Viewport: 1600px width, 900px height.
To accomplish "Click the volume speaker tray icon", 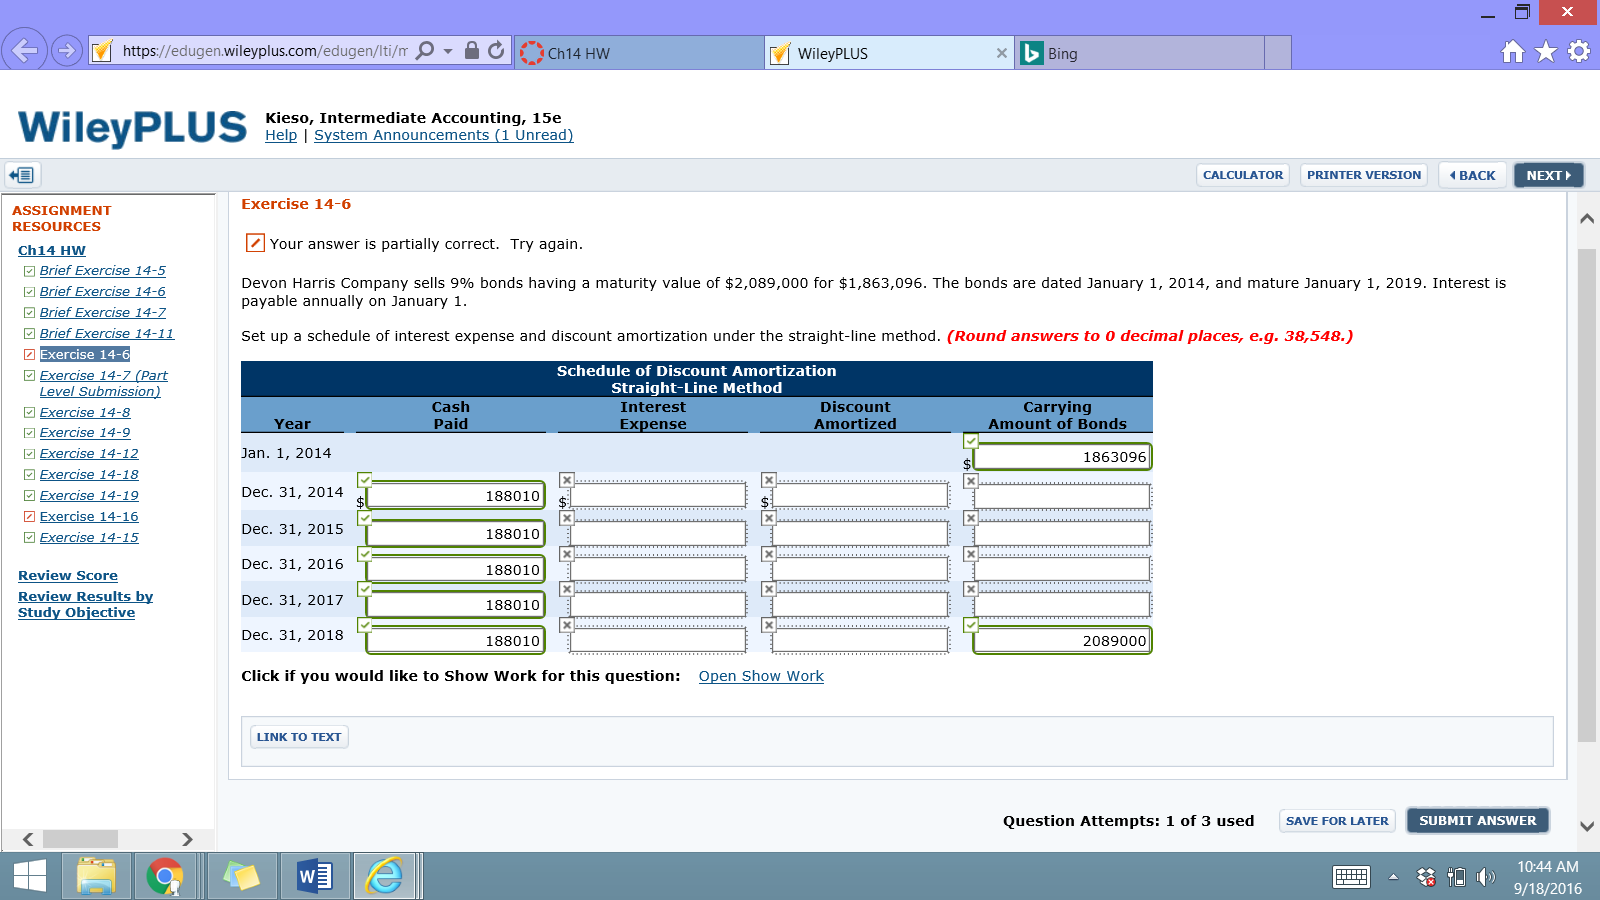I will [1486, 877].
